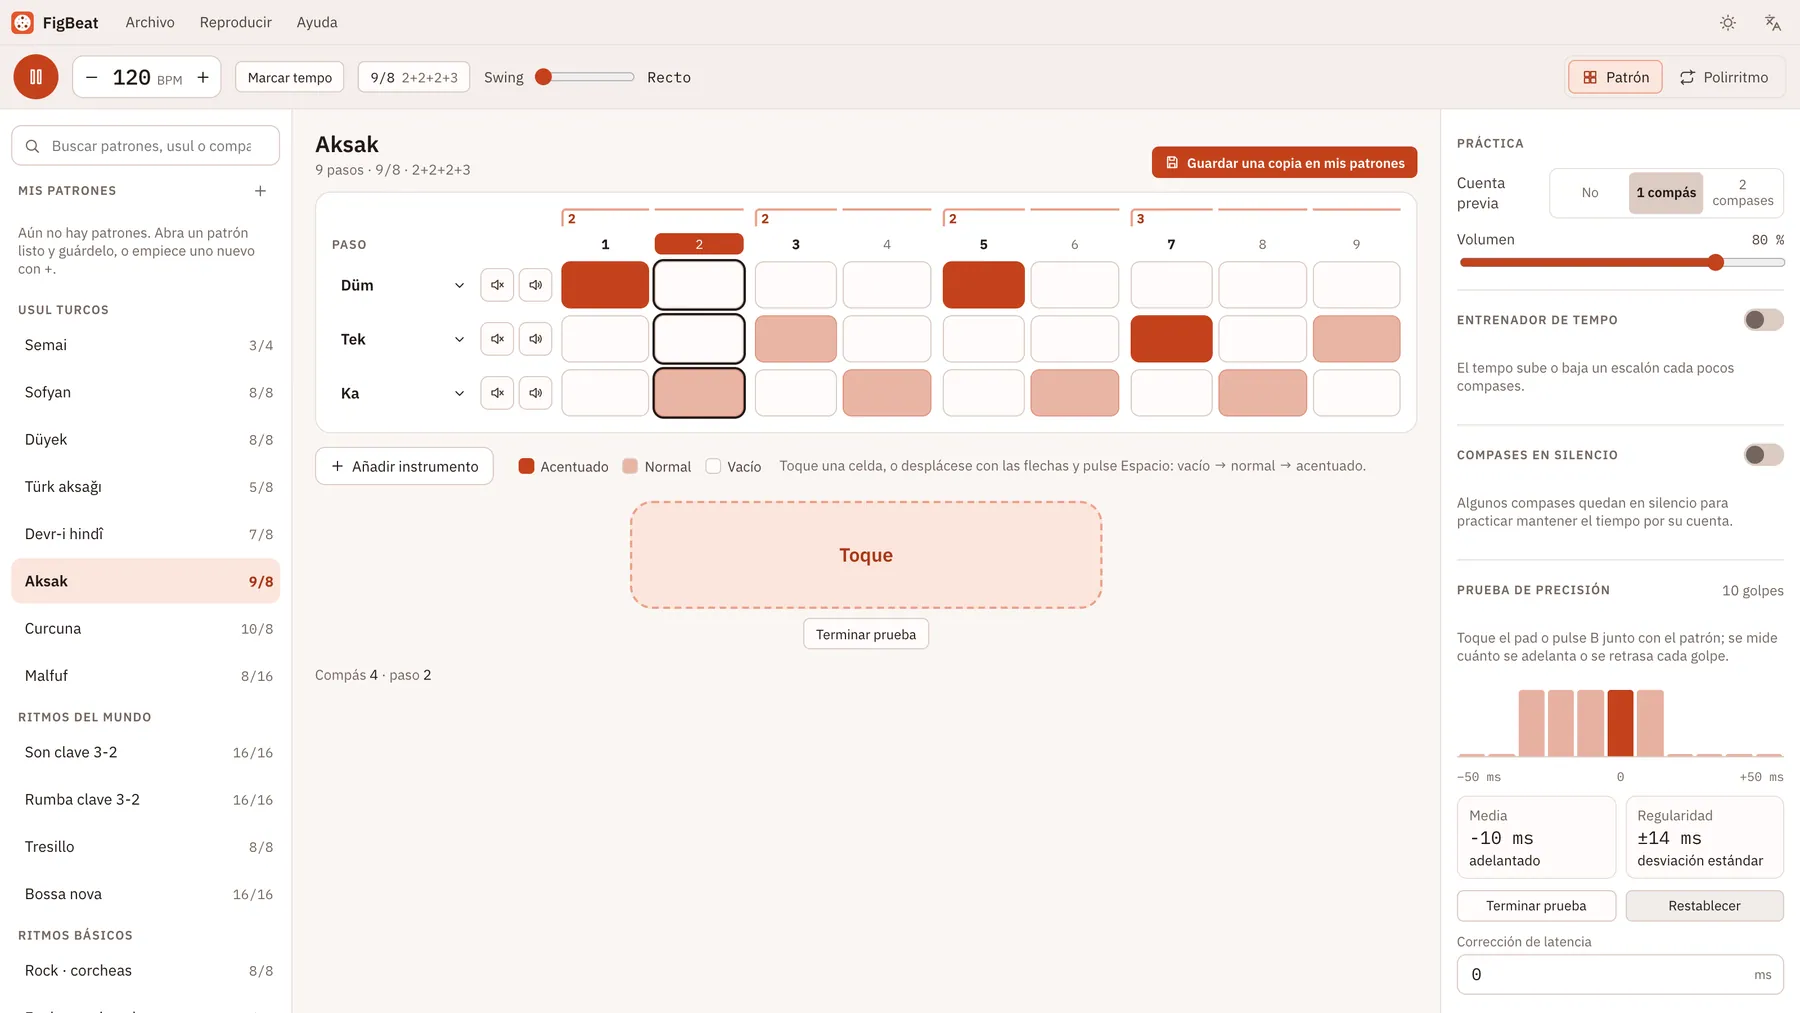Mute the Ka instrument row
Viewport: 1800px width, 1013px height.
[497, 393]
